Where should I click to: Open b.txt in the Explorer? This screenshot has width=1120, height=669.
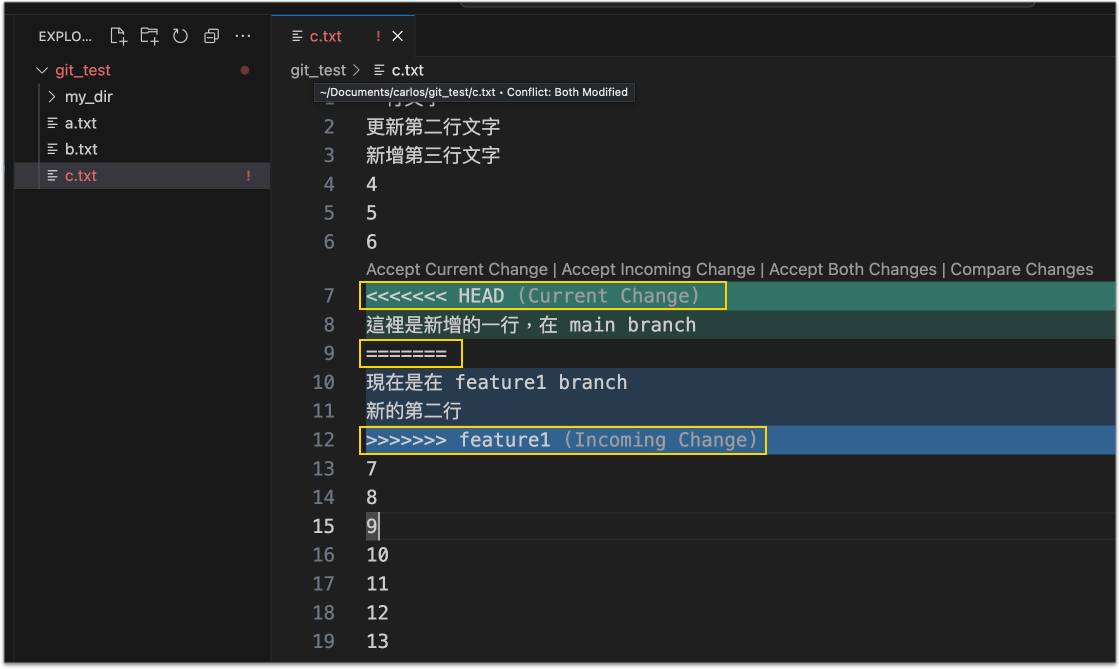(x=142, y=149)
